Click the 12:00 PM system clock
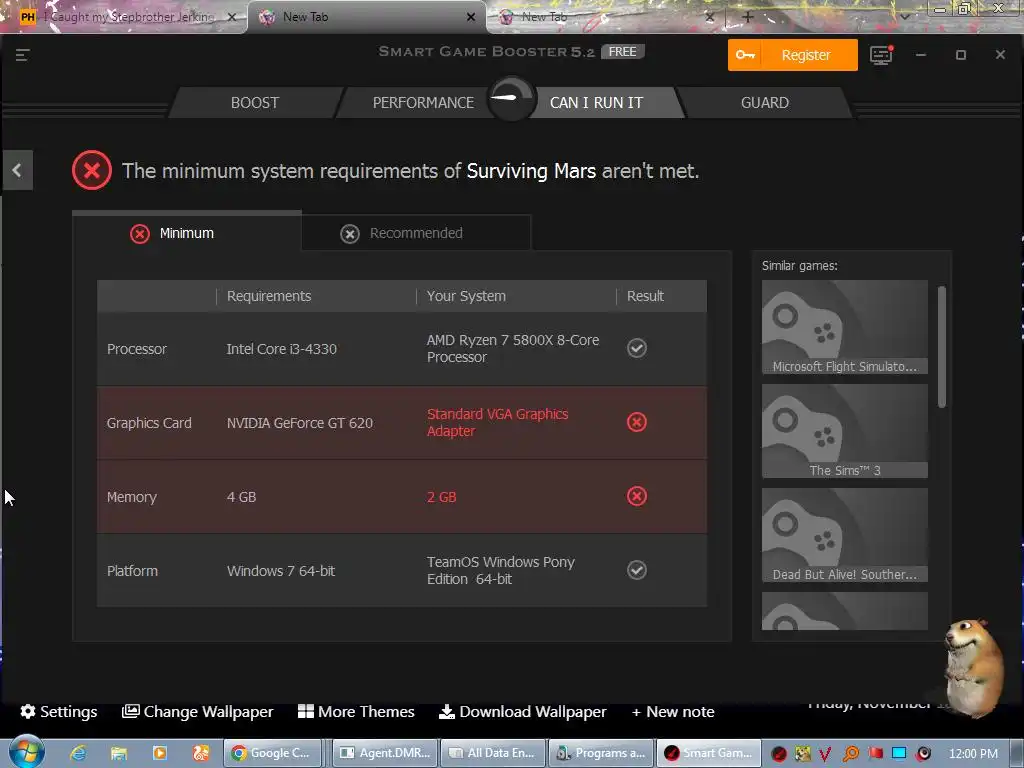1024x768 pixels. point(973,754)
